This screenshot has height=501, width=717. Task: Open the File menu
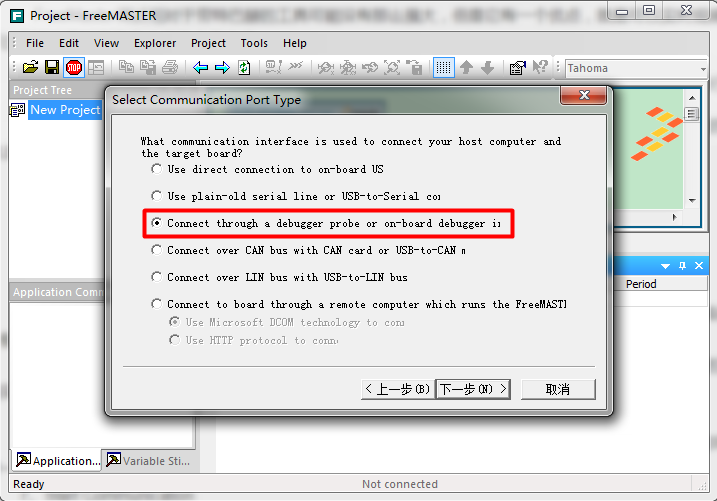point(35,43)
